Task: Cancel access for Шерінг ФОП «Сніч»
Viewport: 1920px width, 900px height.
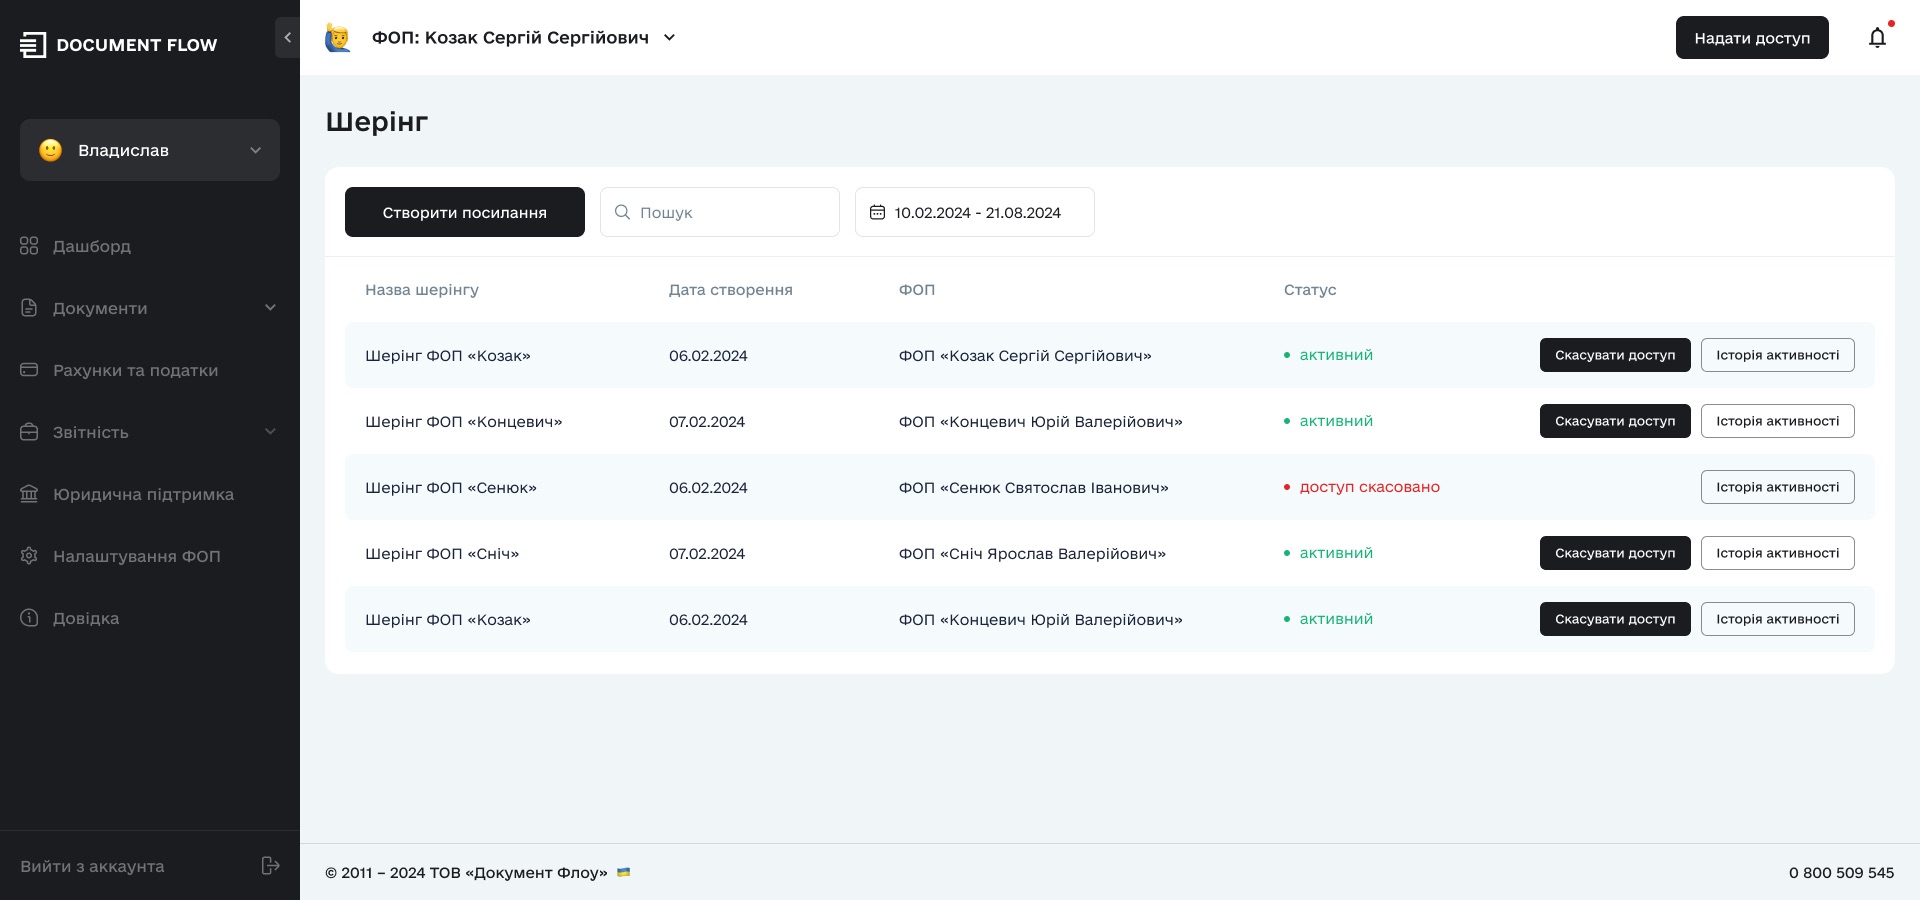Action: [1615, 553]
